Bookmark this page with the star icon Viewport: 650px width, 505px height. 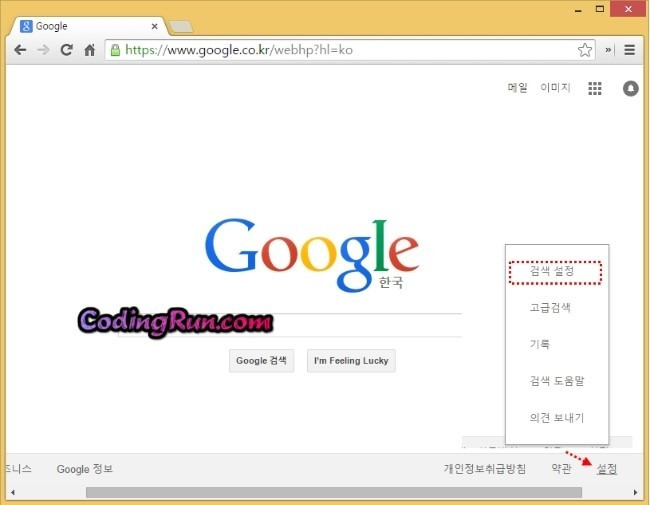tap(585, 50)
